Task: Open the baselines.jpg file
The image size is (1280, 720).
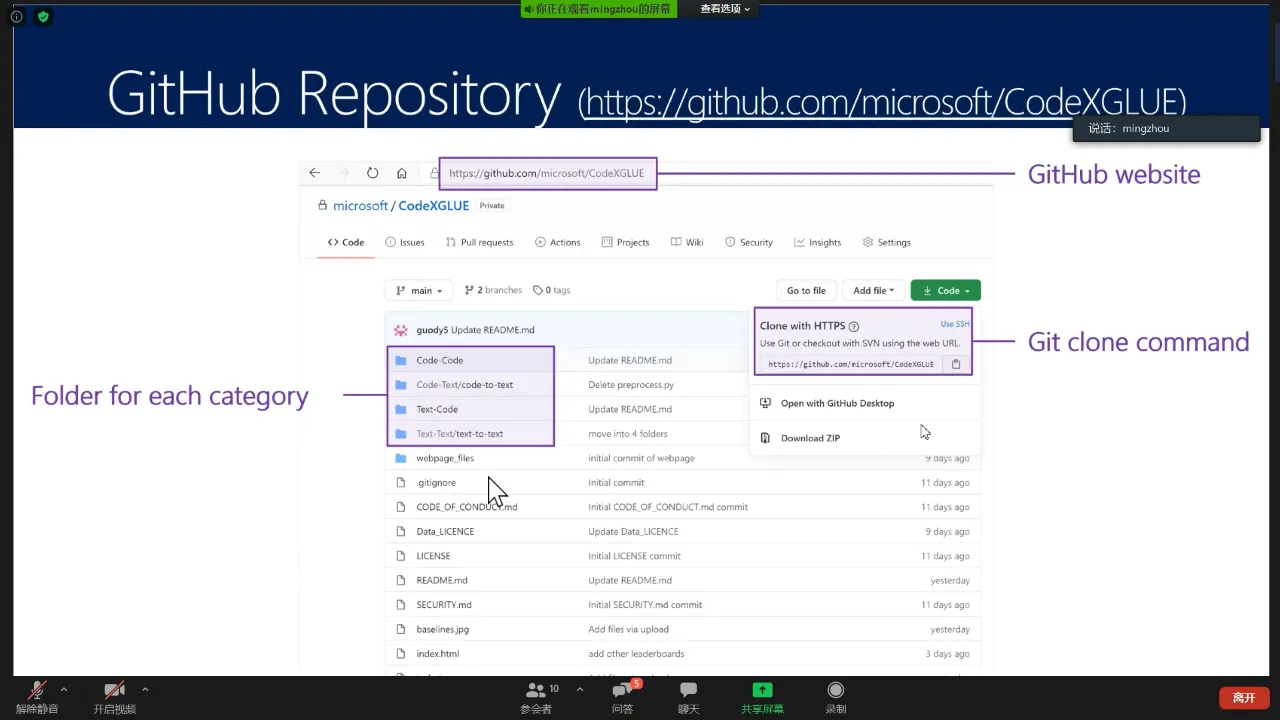Action: coord(443,629)
